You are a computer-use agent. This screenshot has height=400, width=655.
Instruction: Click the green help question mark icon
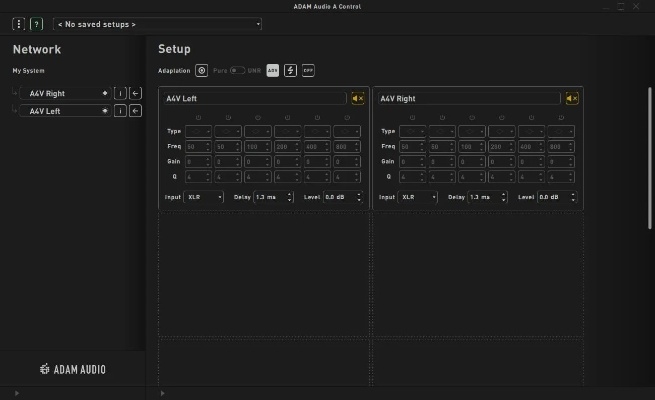tap(37, 24)
